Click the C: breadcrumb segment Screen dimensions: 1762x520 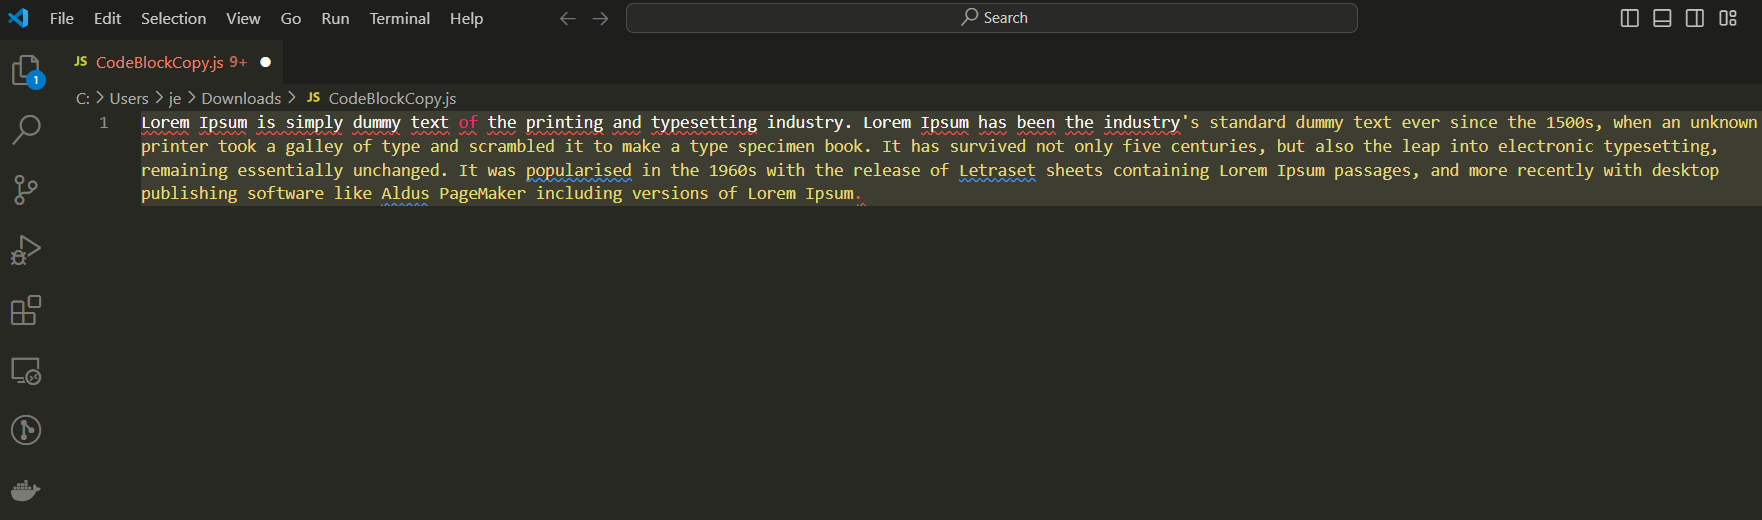click(x=83, y=98)
